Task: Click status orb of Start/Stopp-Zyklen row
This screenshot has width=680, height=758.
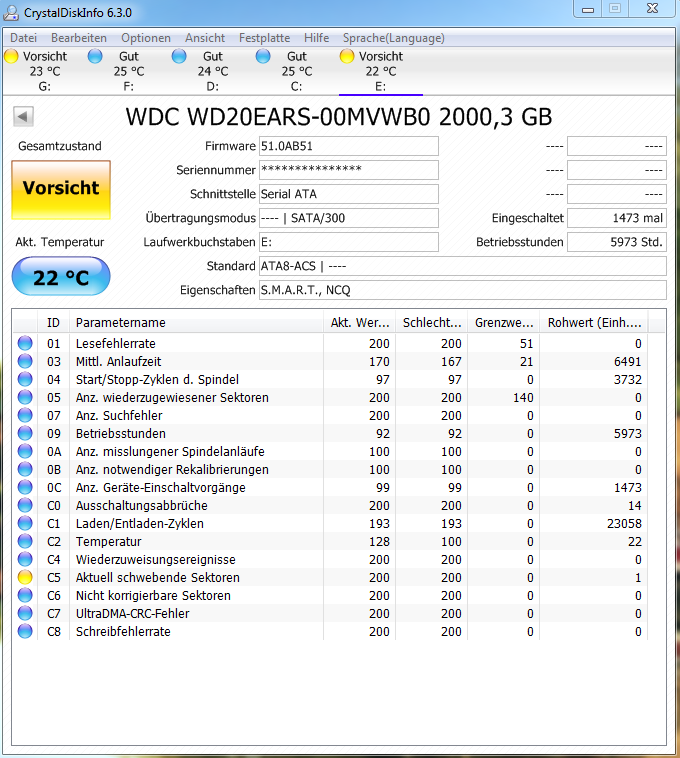Action: click(25, 379)
